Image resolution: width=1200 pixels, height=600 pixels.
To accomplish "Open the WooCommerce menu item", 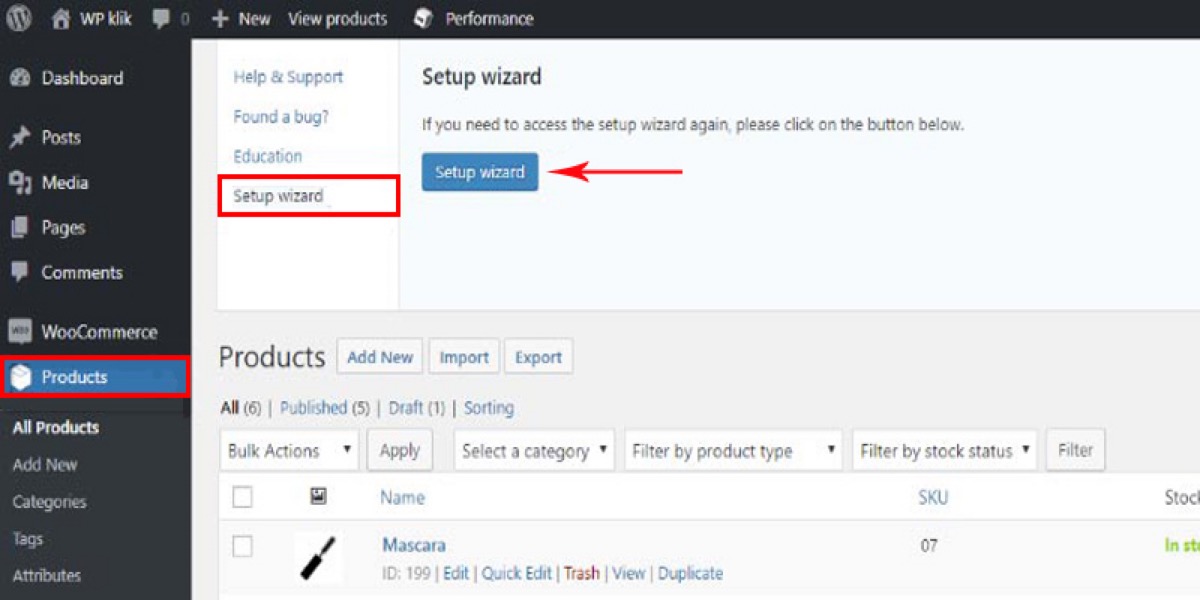I will click(99, 332).
